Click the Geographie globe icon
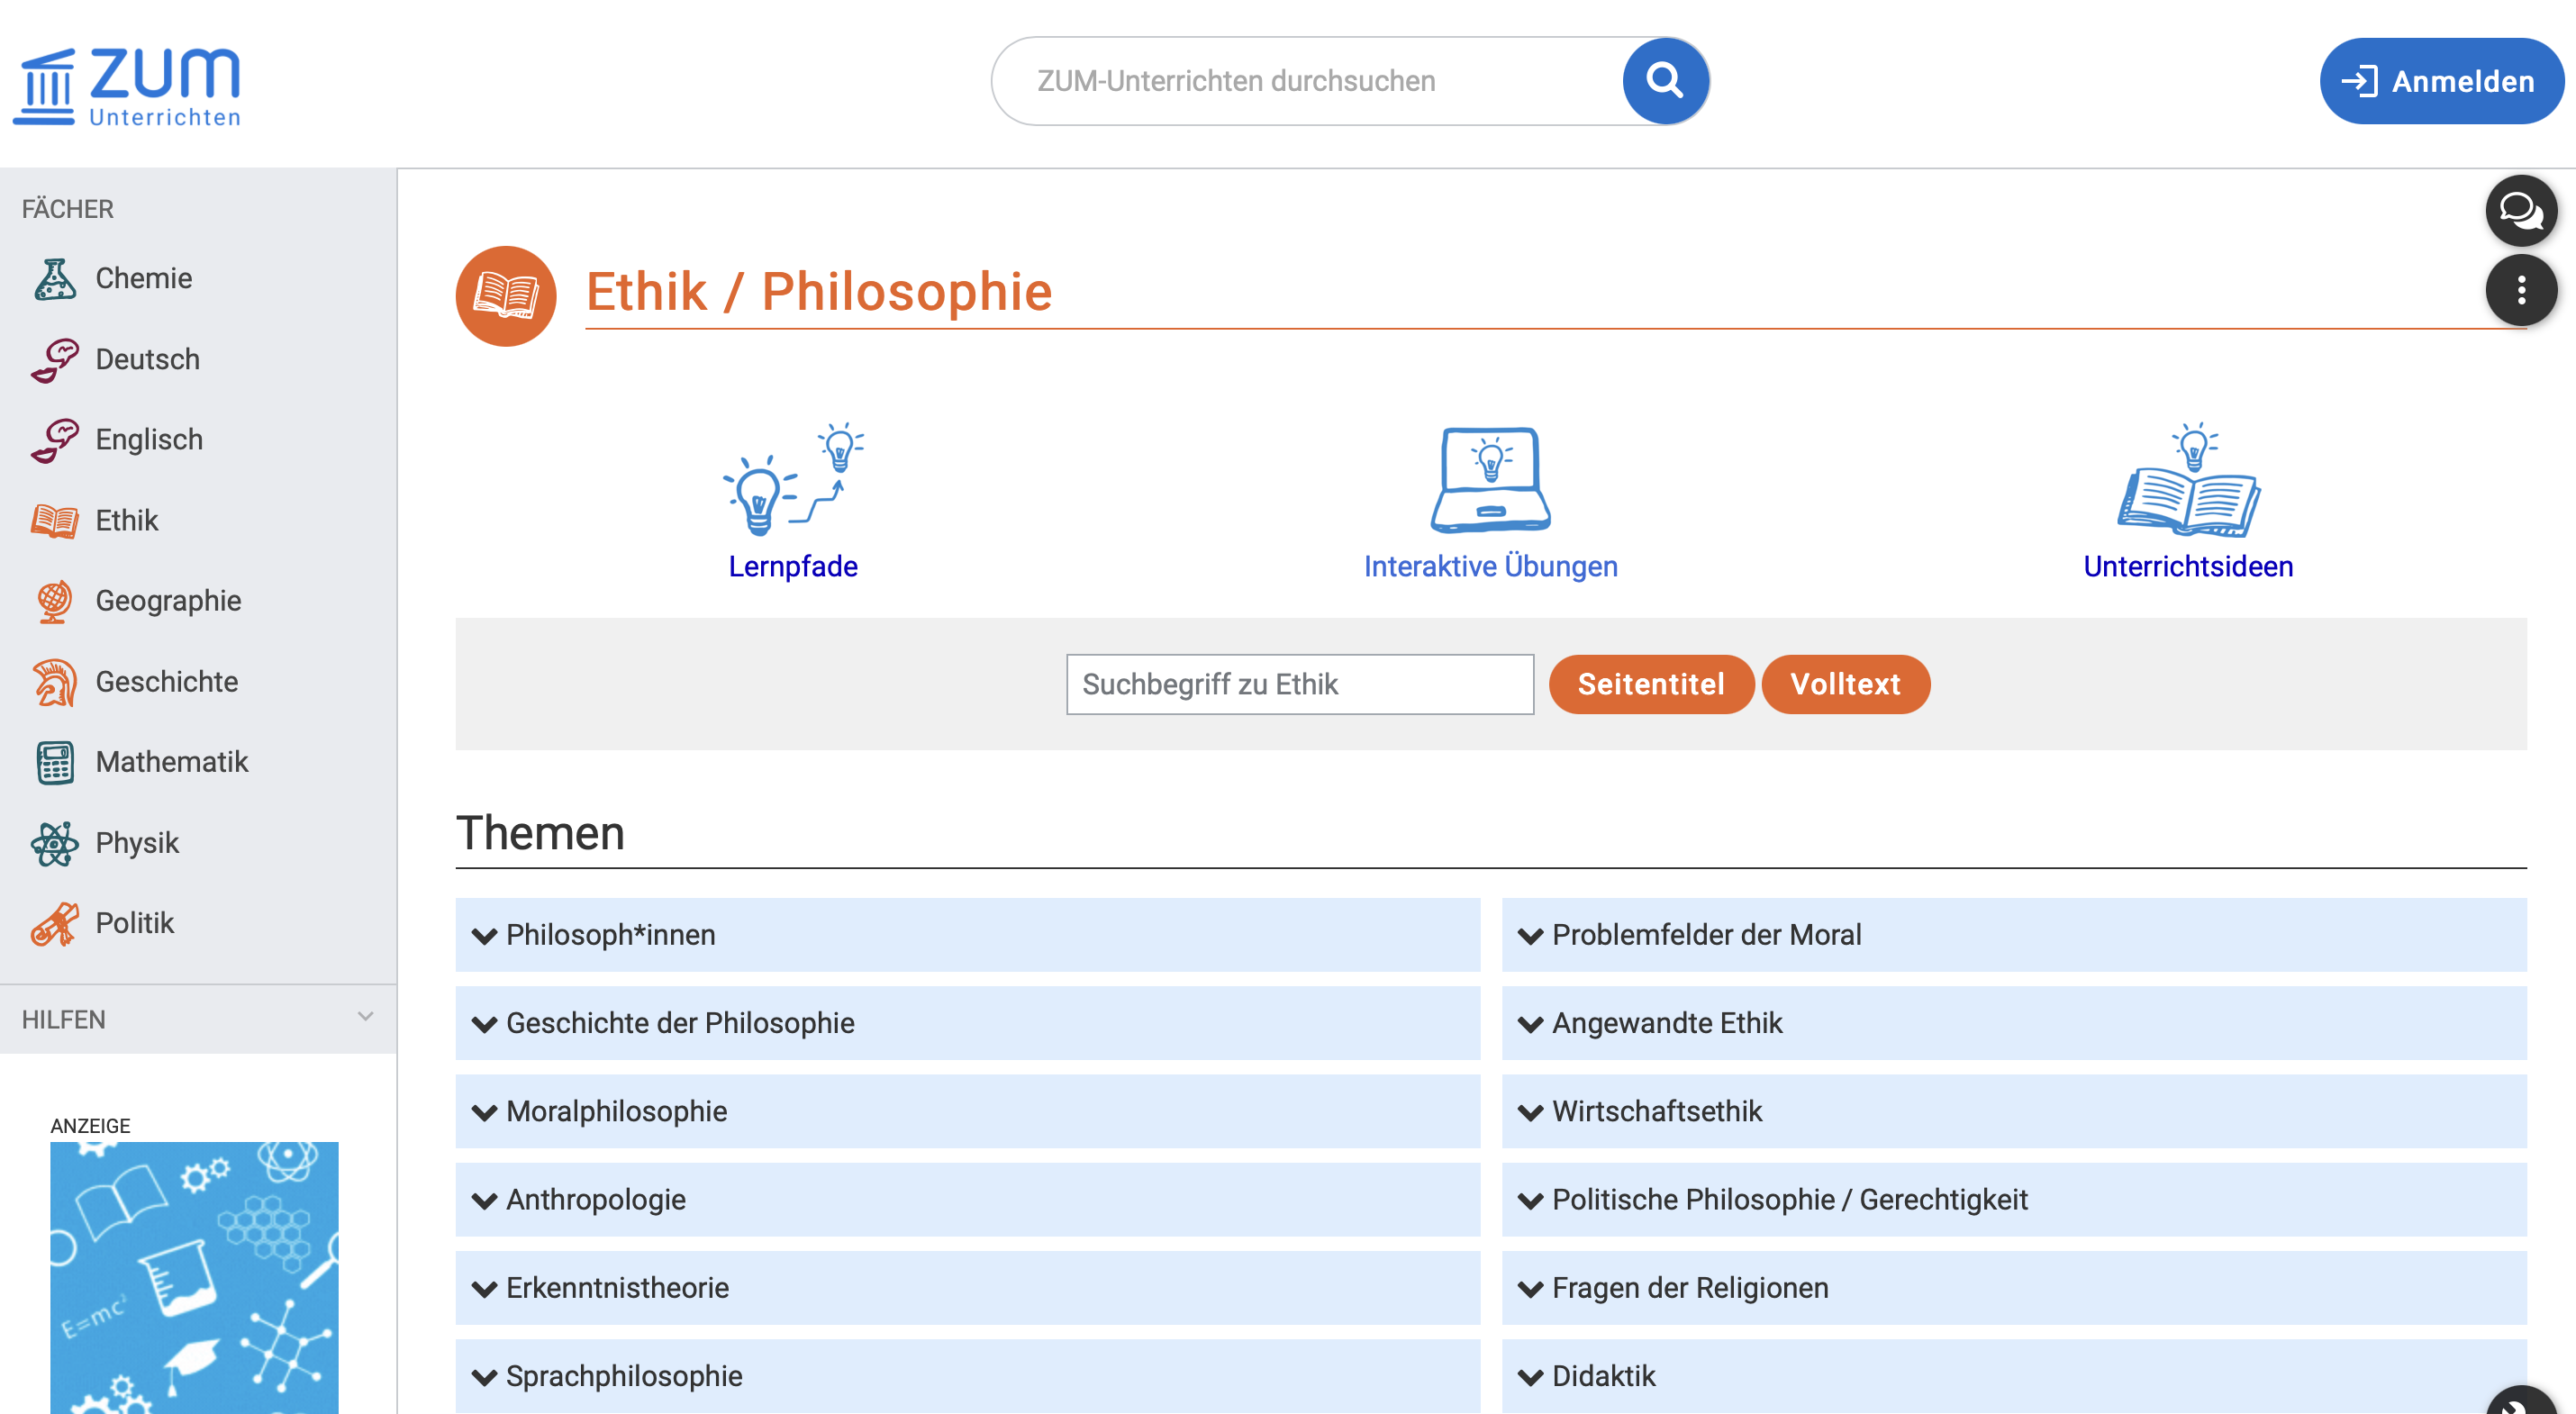 click(x=55, y=601)
